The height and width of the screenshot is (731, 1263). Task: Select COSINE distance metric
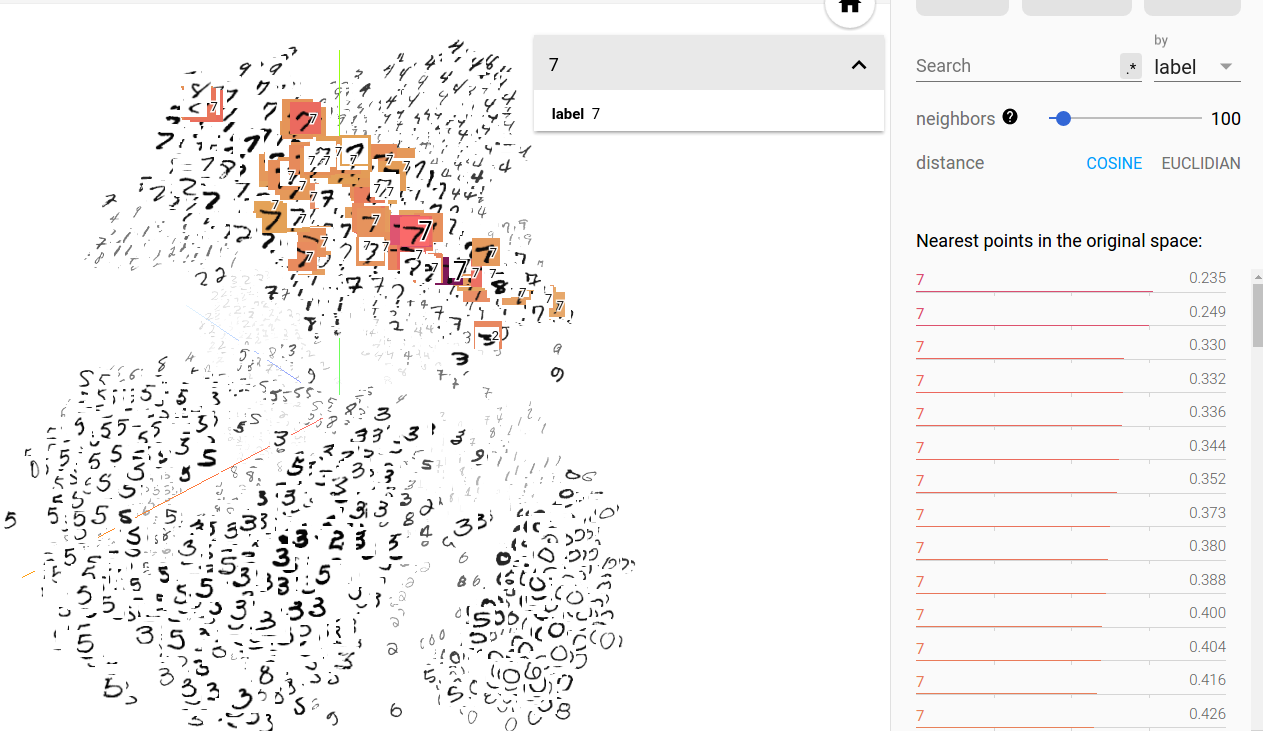coord(1114,163)
